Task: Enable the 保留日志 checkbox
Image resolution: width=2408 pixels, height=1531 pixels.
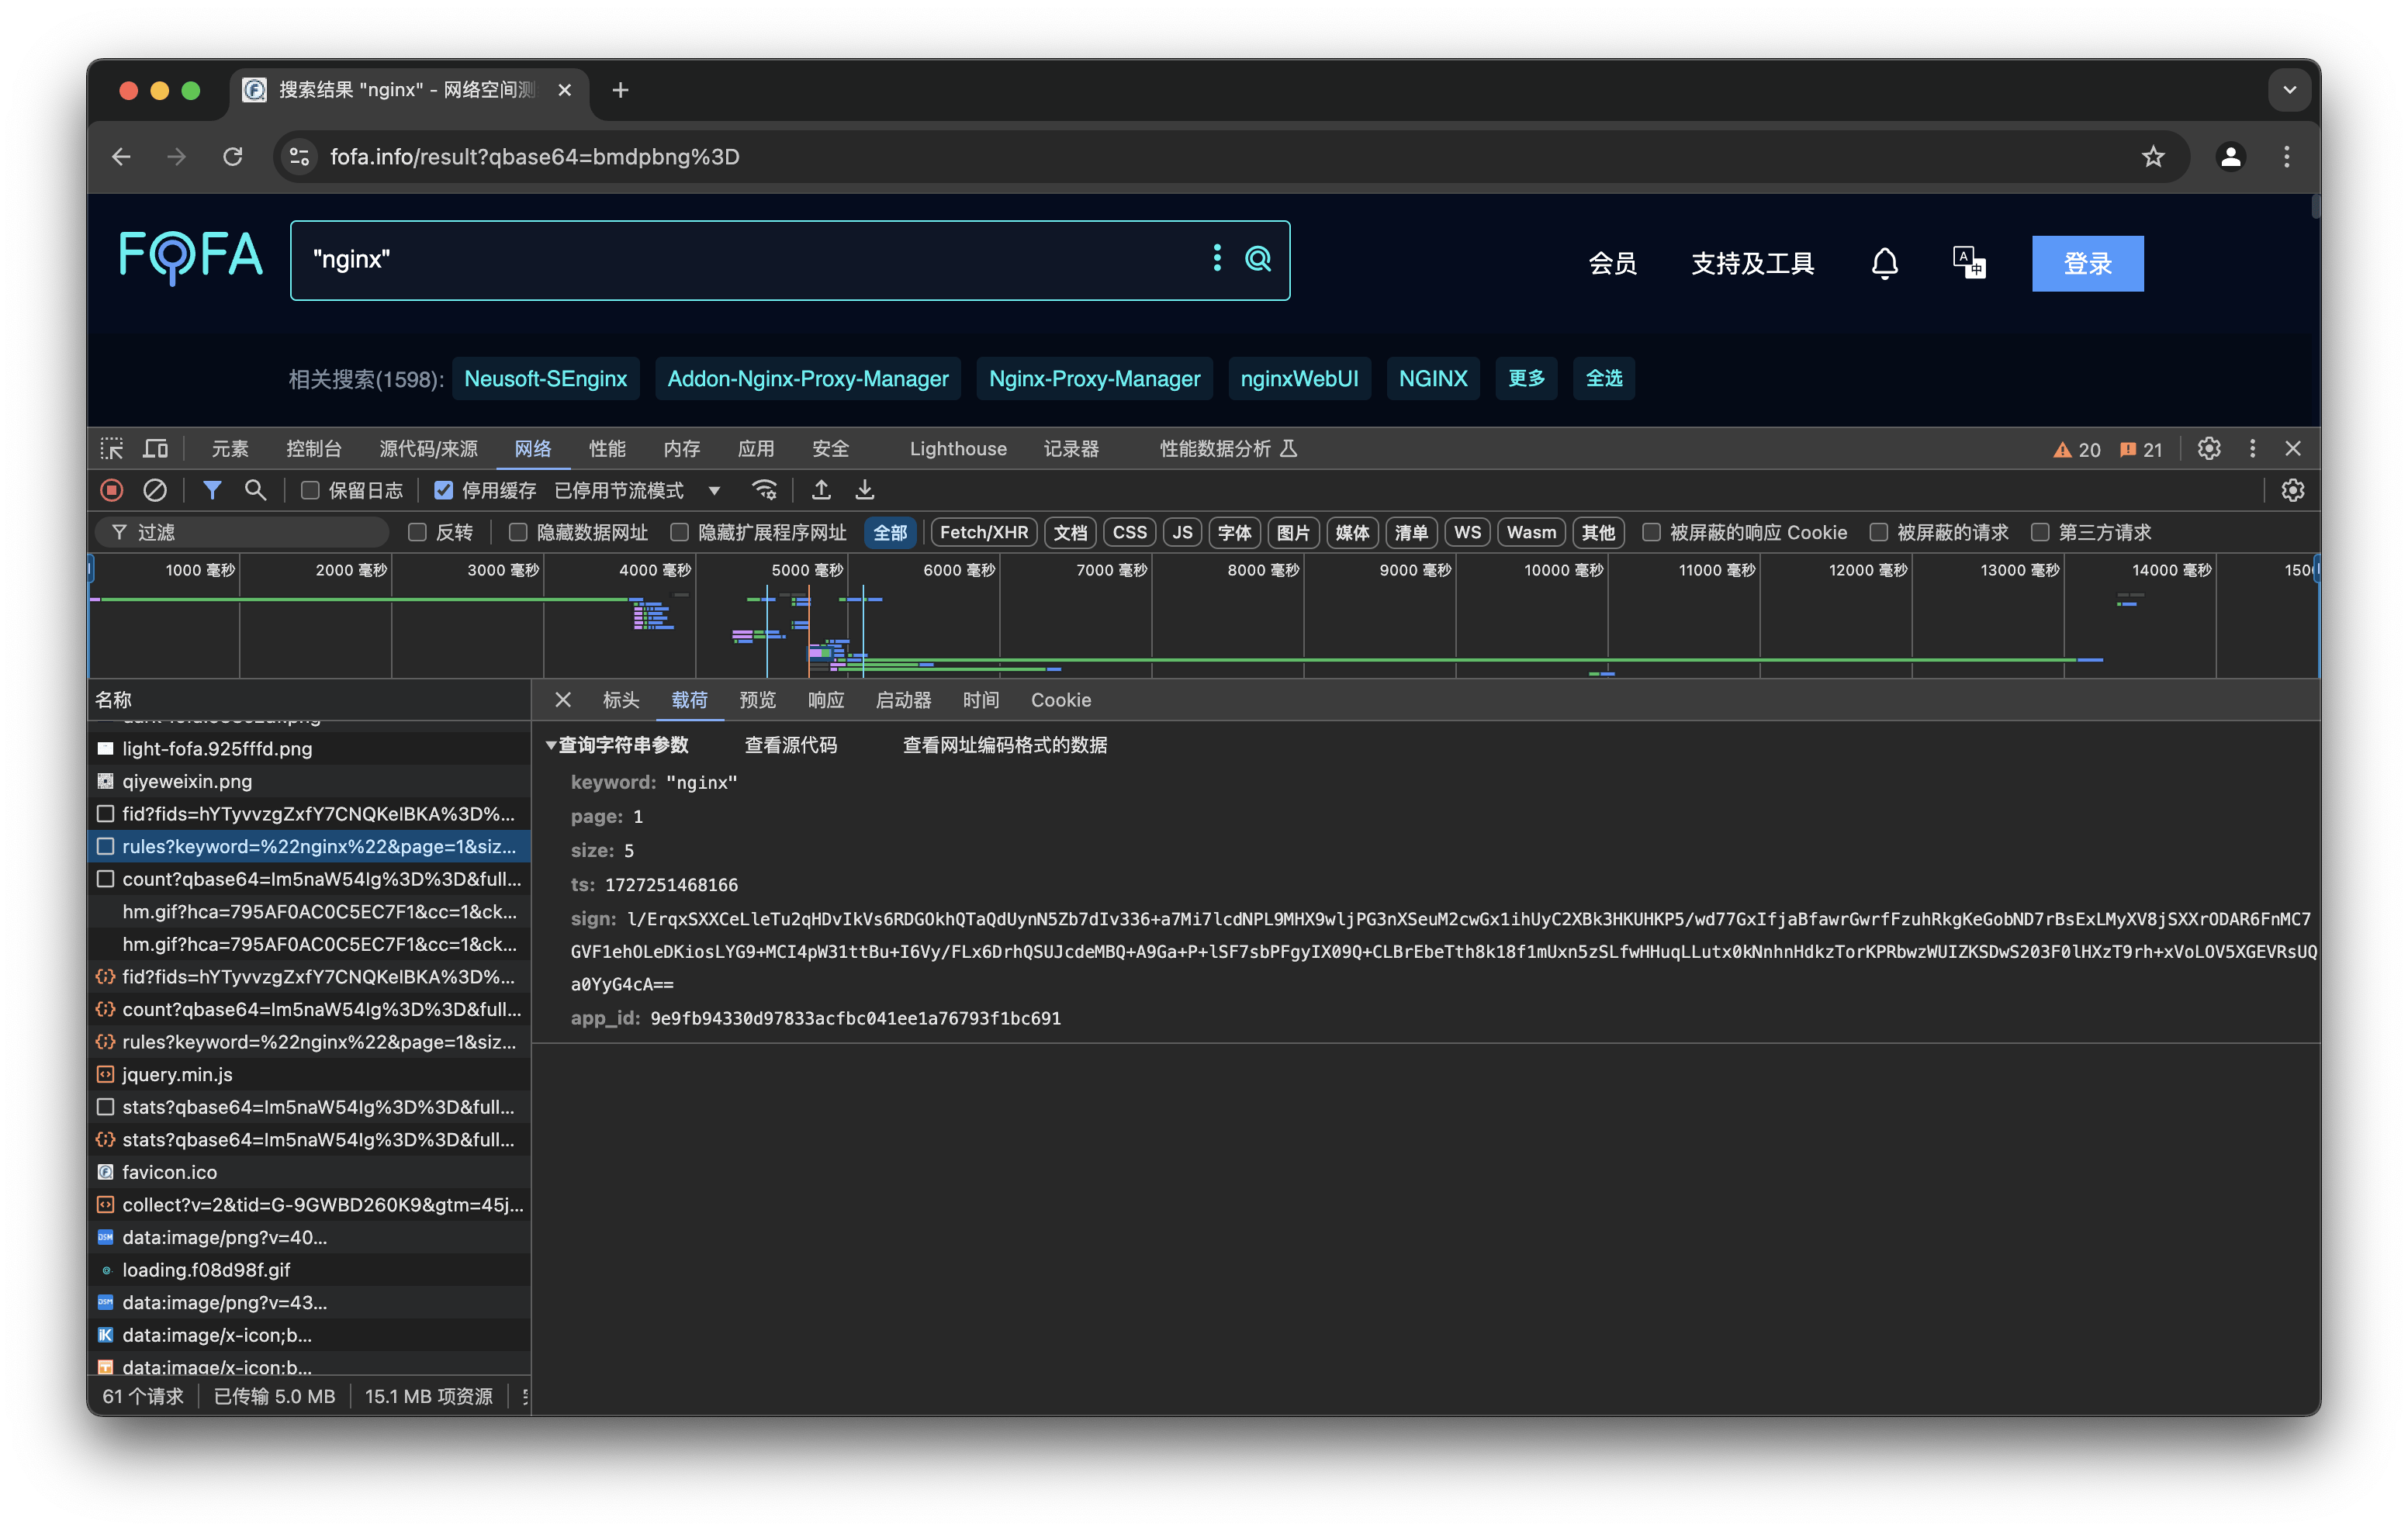Action: (310, 491)
